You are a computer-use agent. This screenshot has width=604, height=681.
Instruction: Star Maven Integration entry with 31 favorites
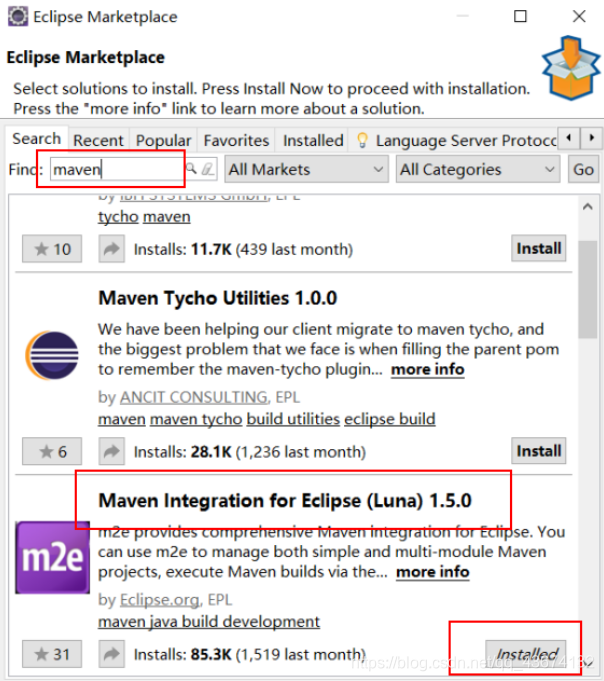pyautogui.click(x=52, y=654)
